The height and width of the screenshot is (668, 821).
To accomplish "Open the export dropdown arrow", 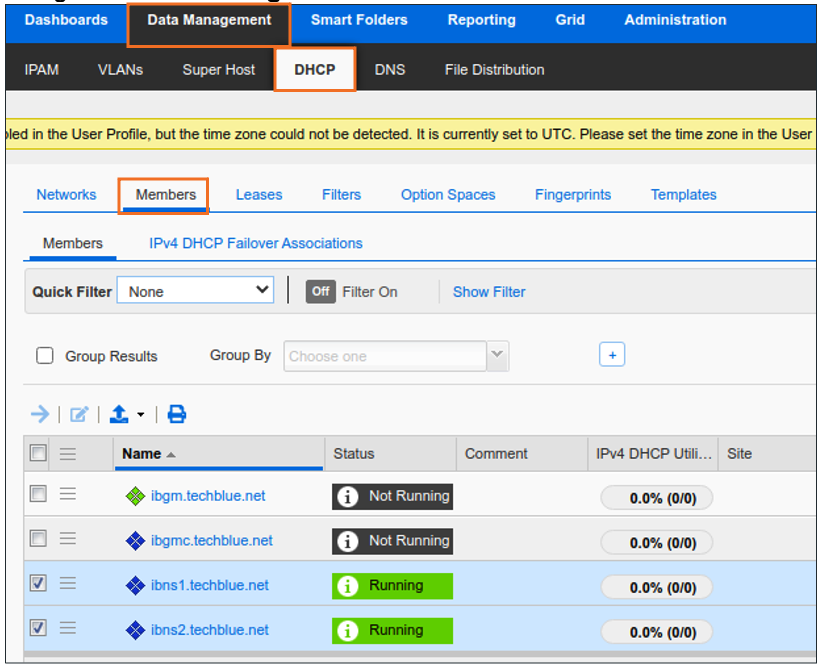I will (x=141, y=415).
